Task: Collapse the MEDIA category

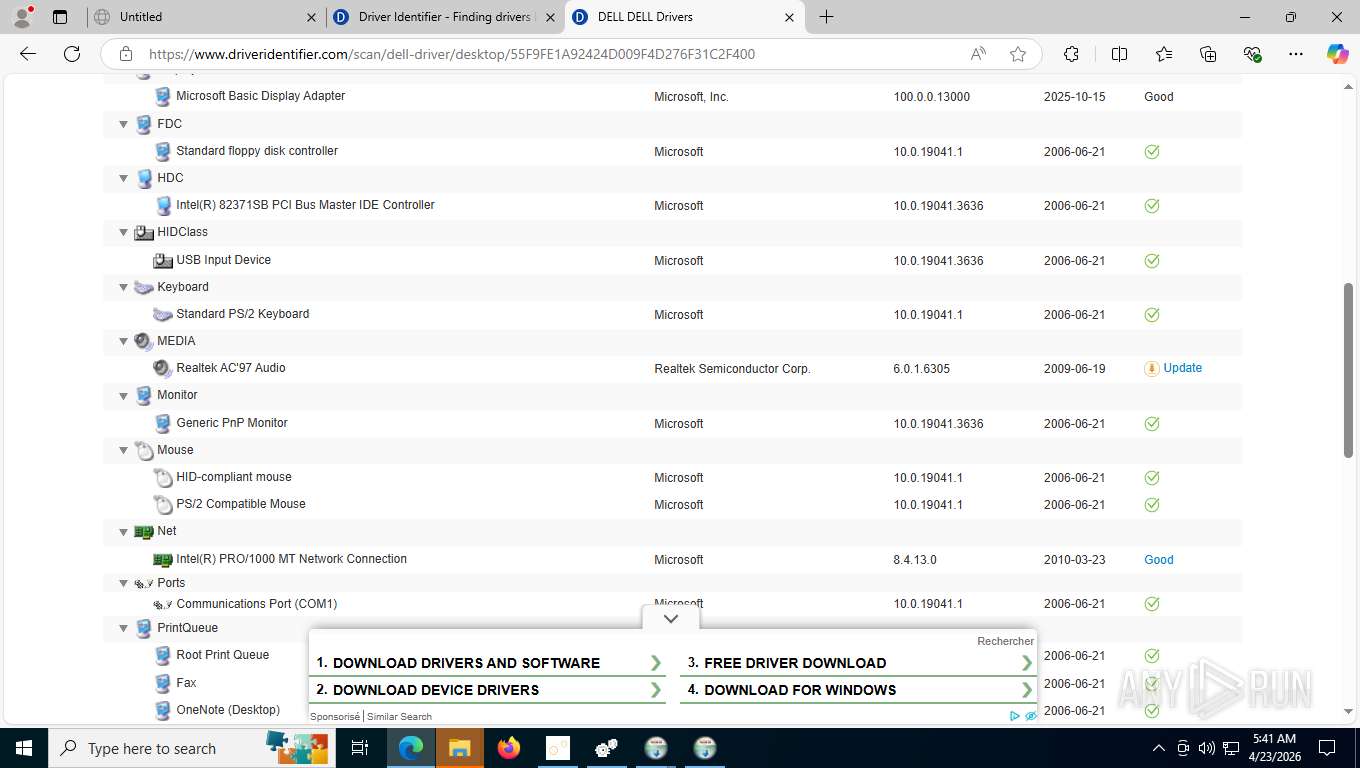Action: [124, 342]
